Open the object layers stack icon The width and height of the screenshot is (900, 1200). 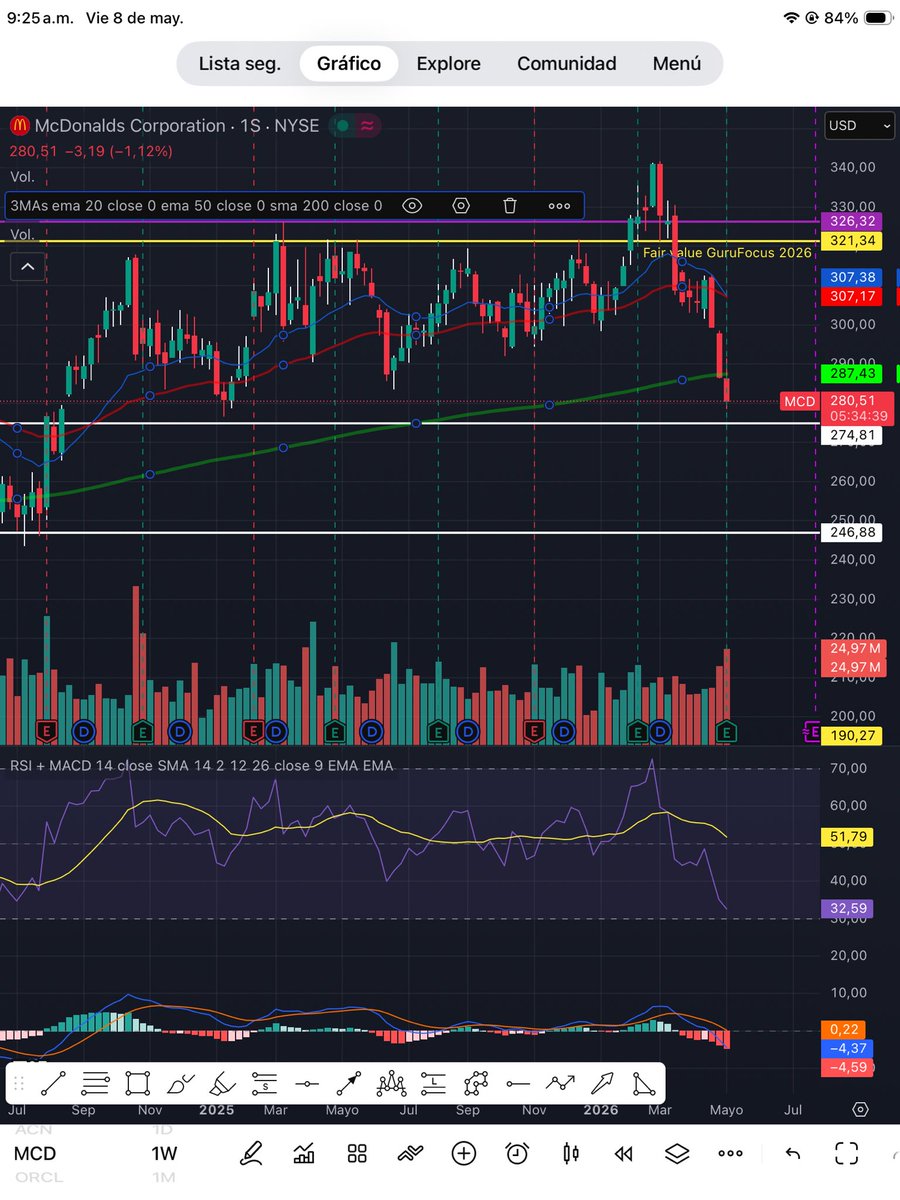click(677, 1153)
